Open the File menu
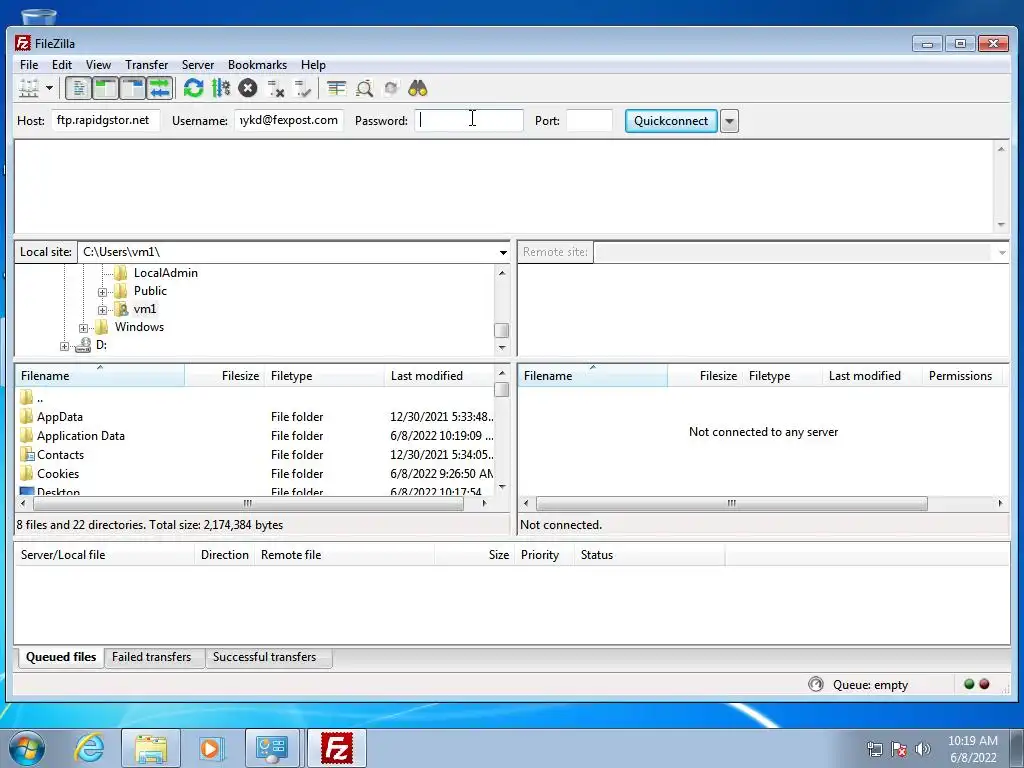This screenshot has width=1024, height=768. [x=29, y=65]
